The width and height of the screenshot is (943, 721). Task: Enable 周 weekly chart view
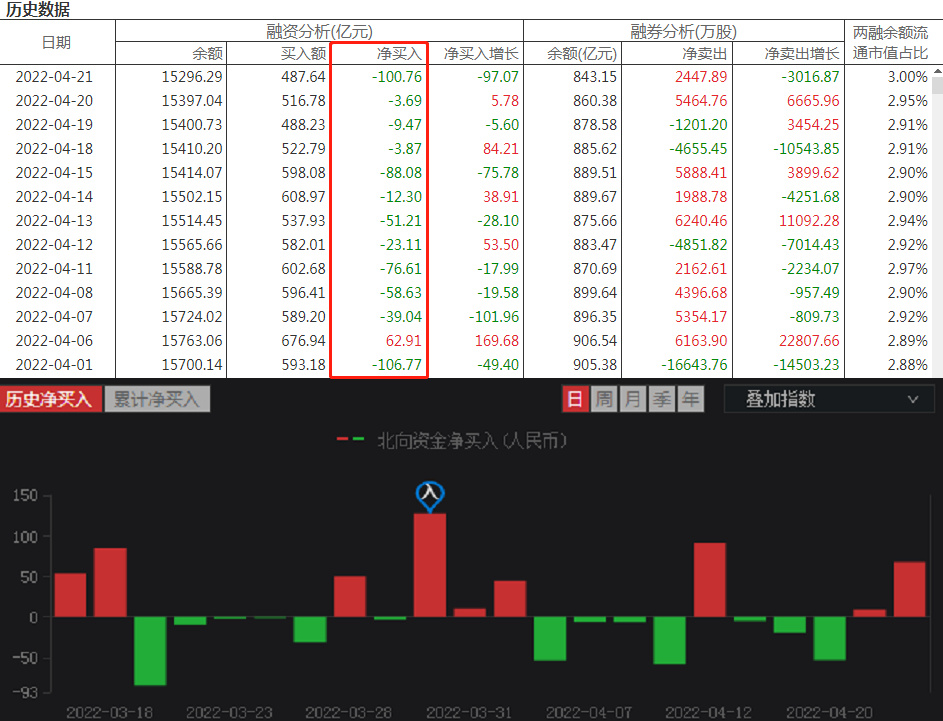[x=605, y=398]
